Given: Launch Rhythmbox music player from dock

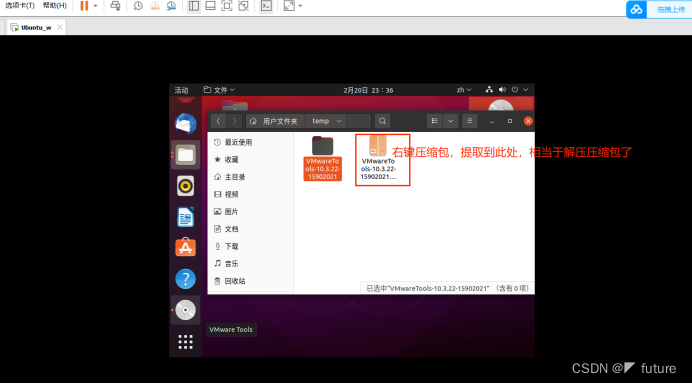Looking at the screenshot, I should [x=185, y=186].
